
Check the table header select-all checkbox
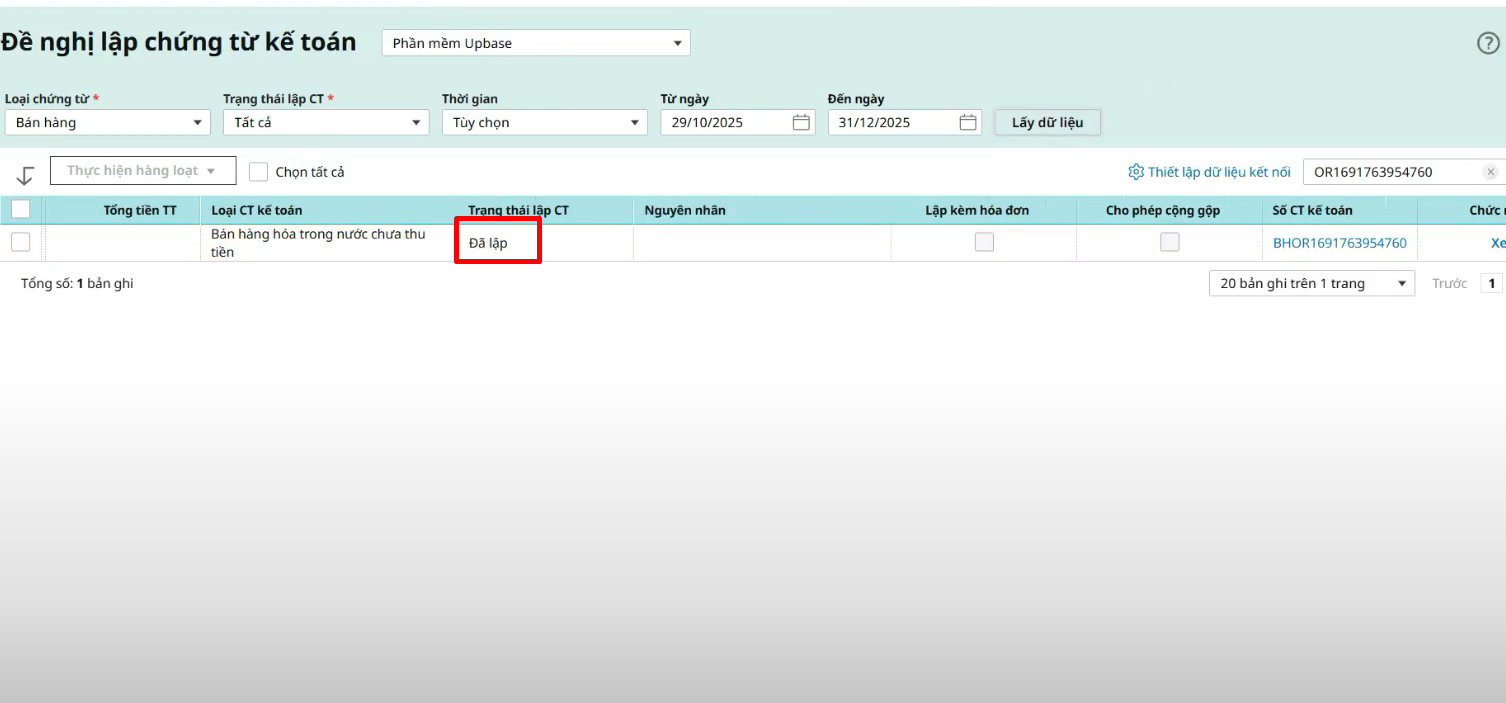pyautogui.click(x=20, y=209)
